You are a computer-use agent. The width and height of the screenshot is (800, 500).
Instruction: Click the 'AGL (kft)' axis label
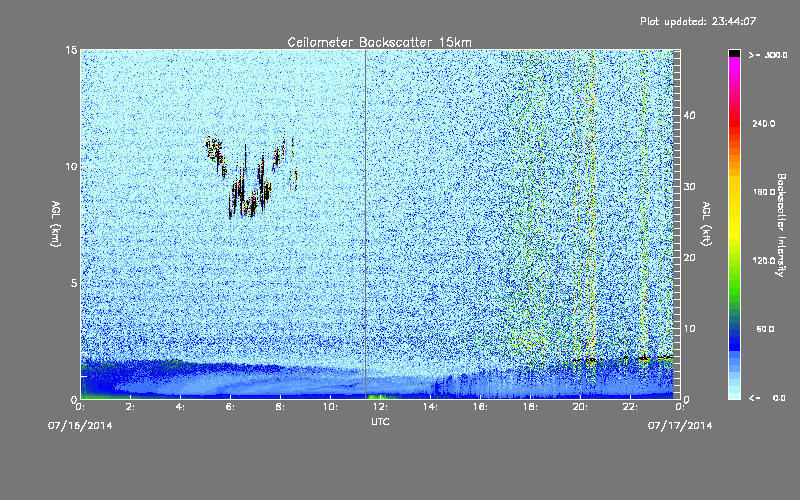(707, 223)
